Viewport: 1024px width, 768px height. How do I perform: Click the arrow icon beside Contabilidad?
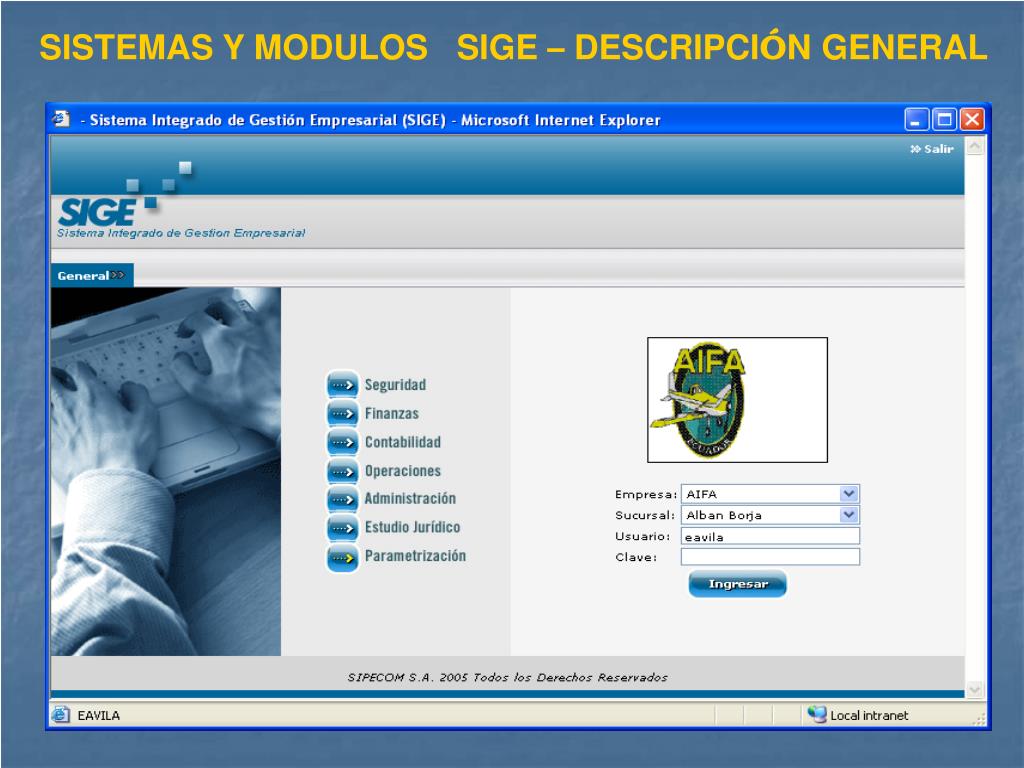(x=342, y=442)
